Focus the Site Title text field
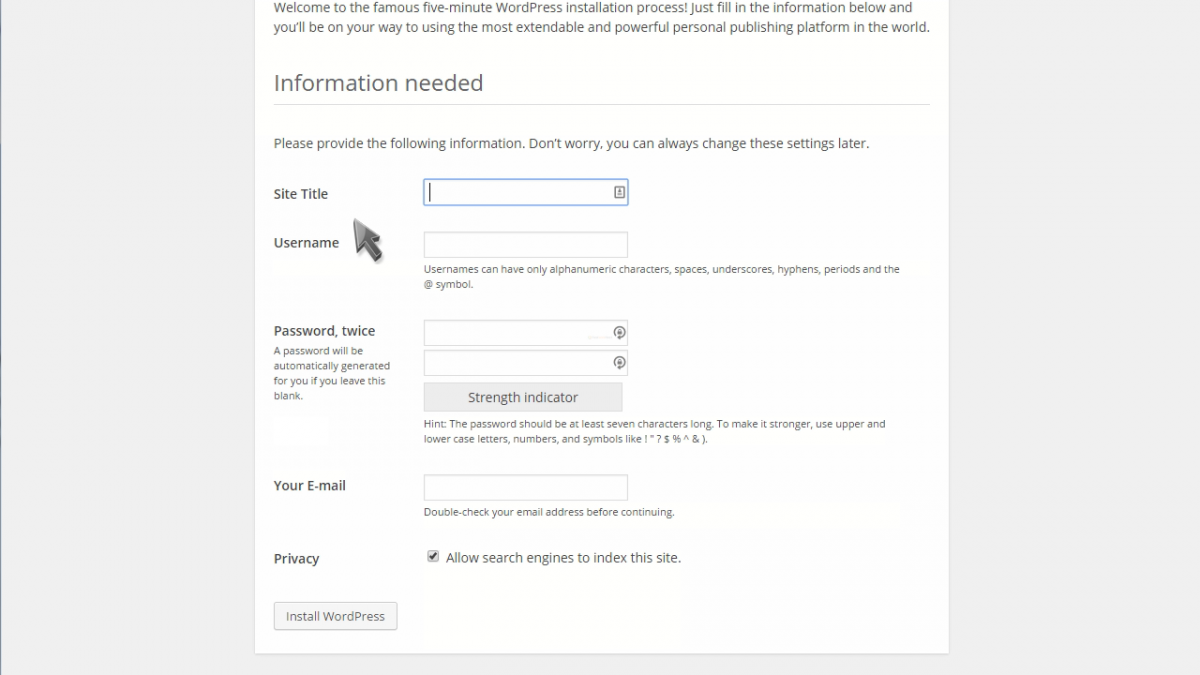Image resolution: width=1200 pixels, height=675 pixels. [526, 192]
